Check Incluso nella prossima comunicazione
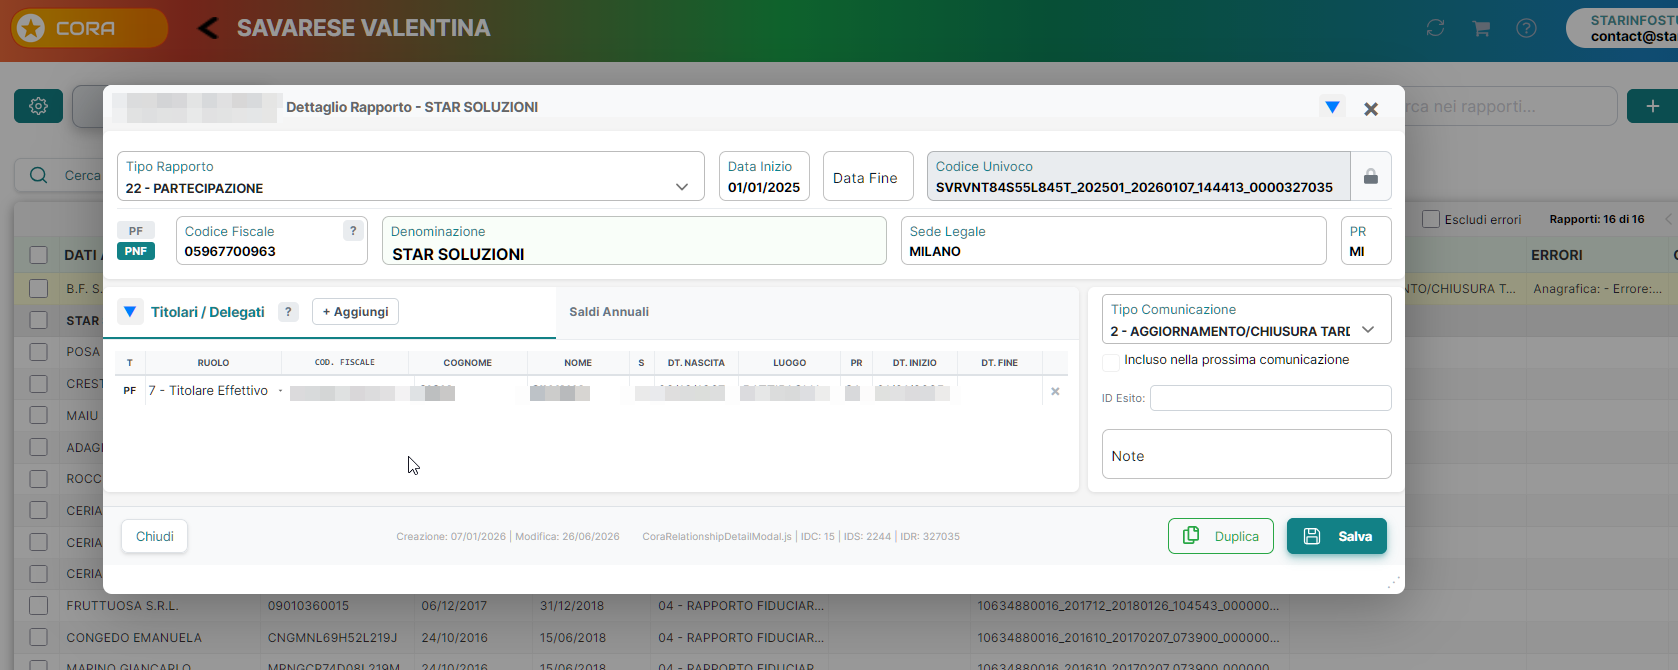Image resolution: width=1678 pixels, height=670 pixels. [1111, 362]
